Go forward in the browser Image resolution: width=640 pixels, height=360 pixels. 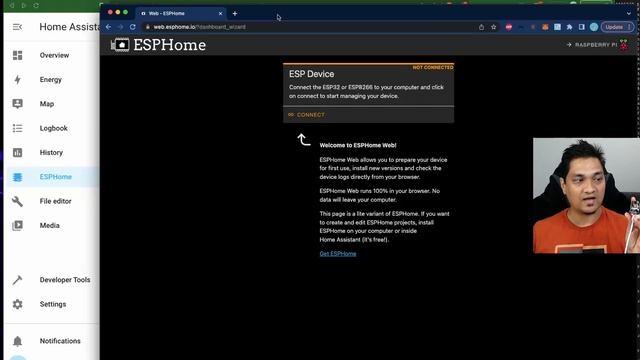coord(120,27)
